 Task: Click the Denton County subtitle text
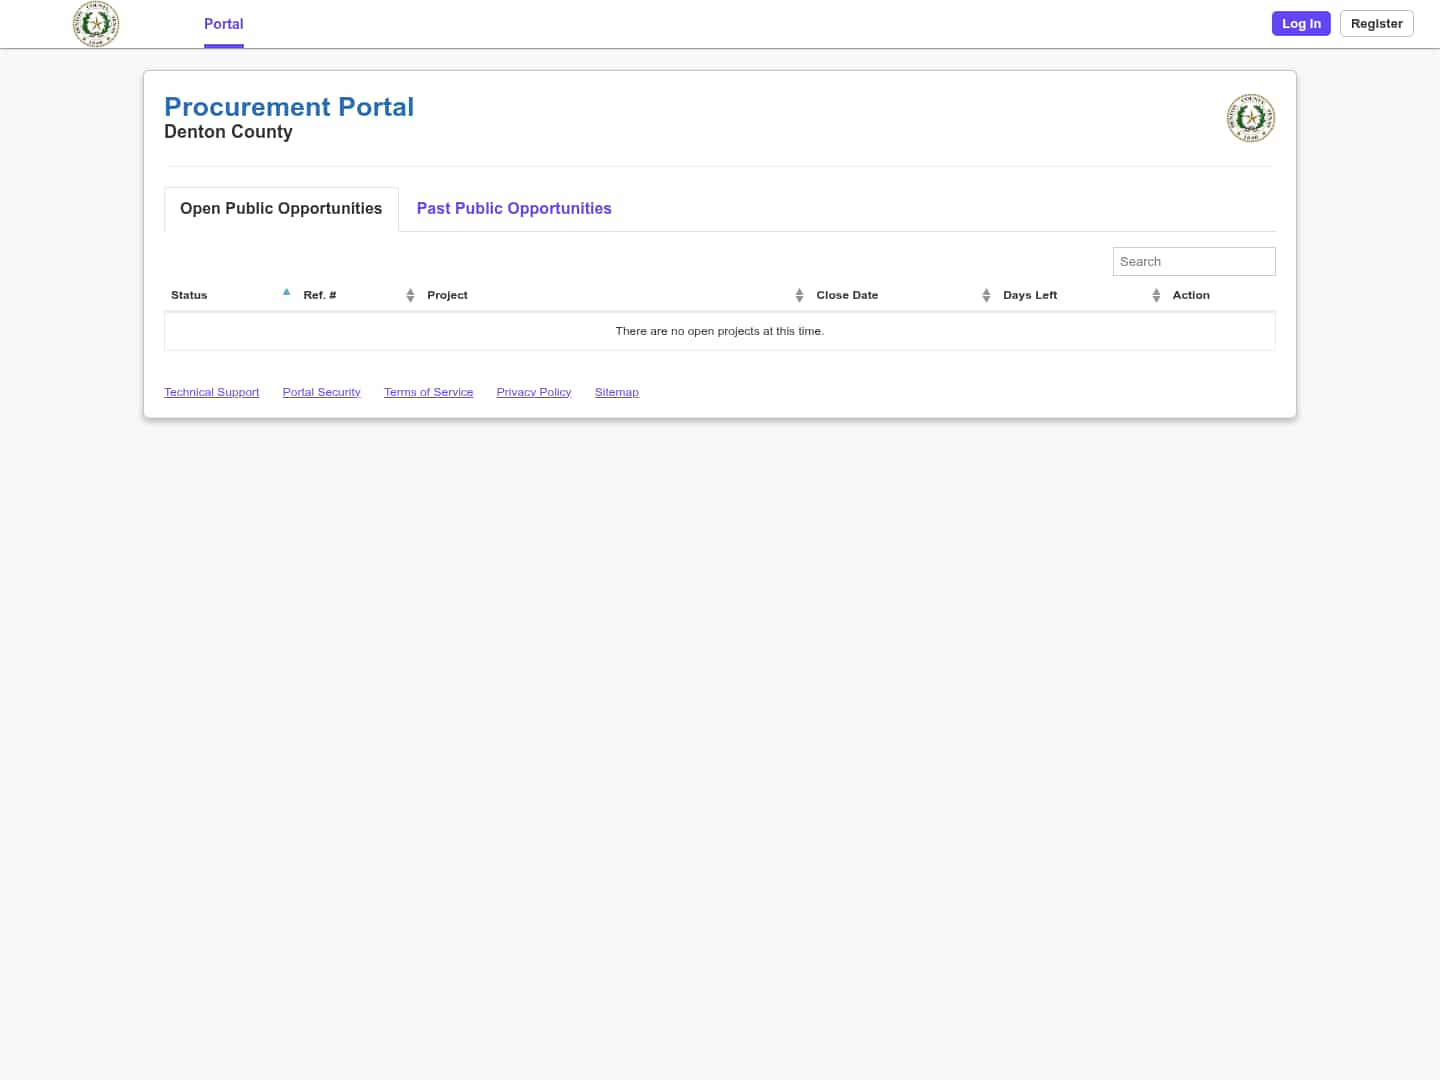[228, 132]
